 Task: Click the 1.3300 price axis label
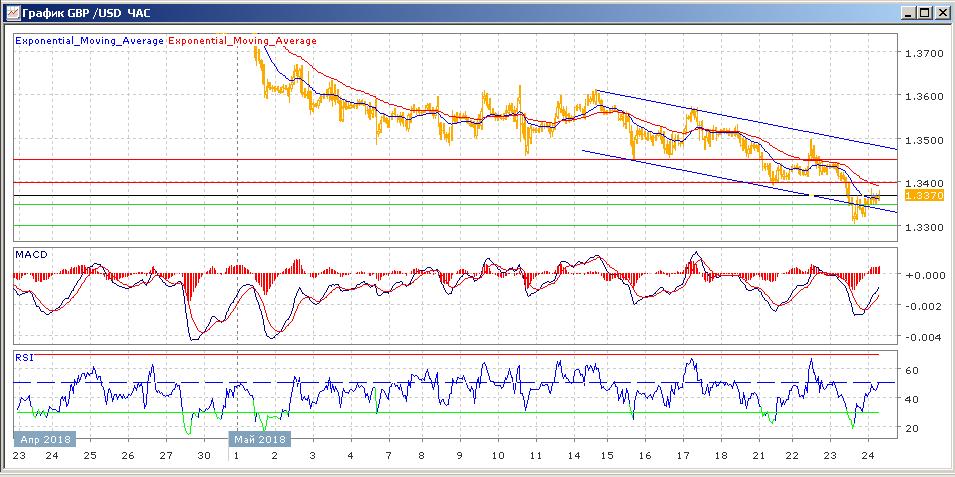pos(925,228)
